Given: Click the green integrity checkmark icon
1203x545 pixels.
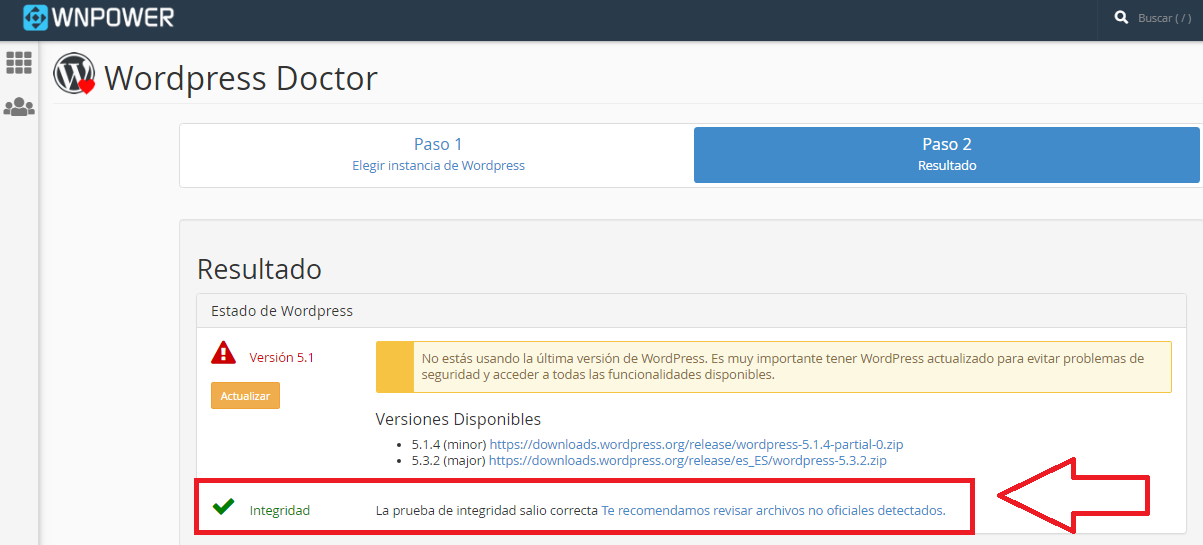Looking at the screenshot, I should click(x=223, y=507).
